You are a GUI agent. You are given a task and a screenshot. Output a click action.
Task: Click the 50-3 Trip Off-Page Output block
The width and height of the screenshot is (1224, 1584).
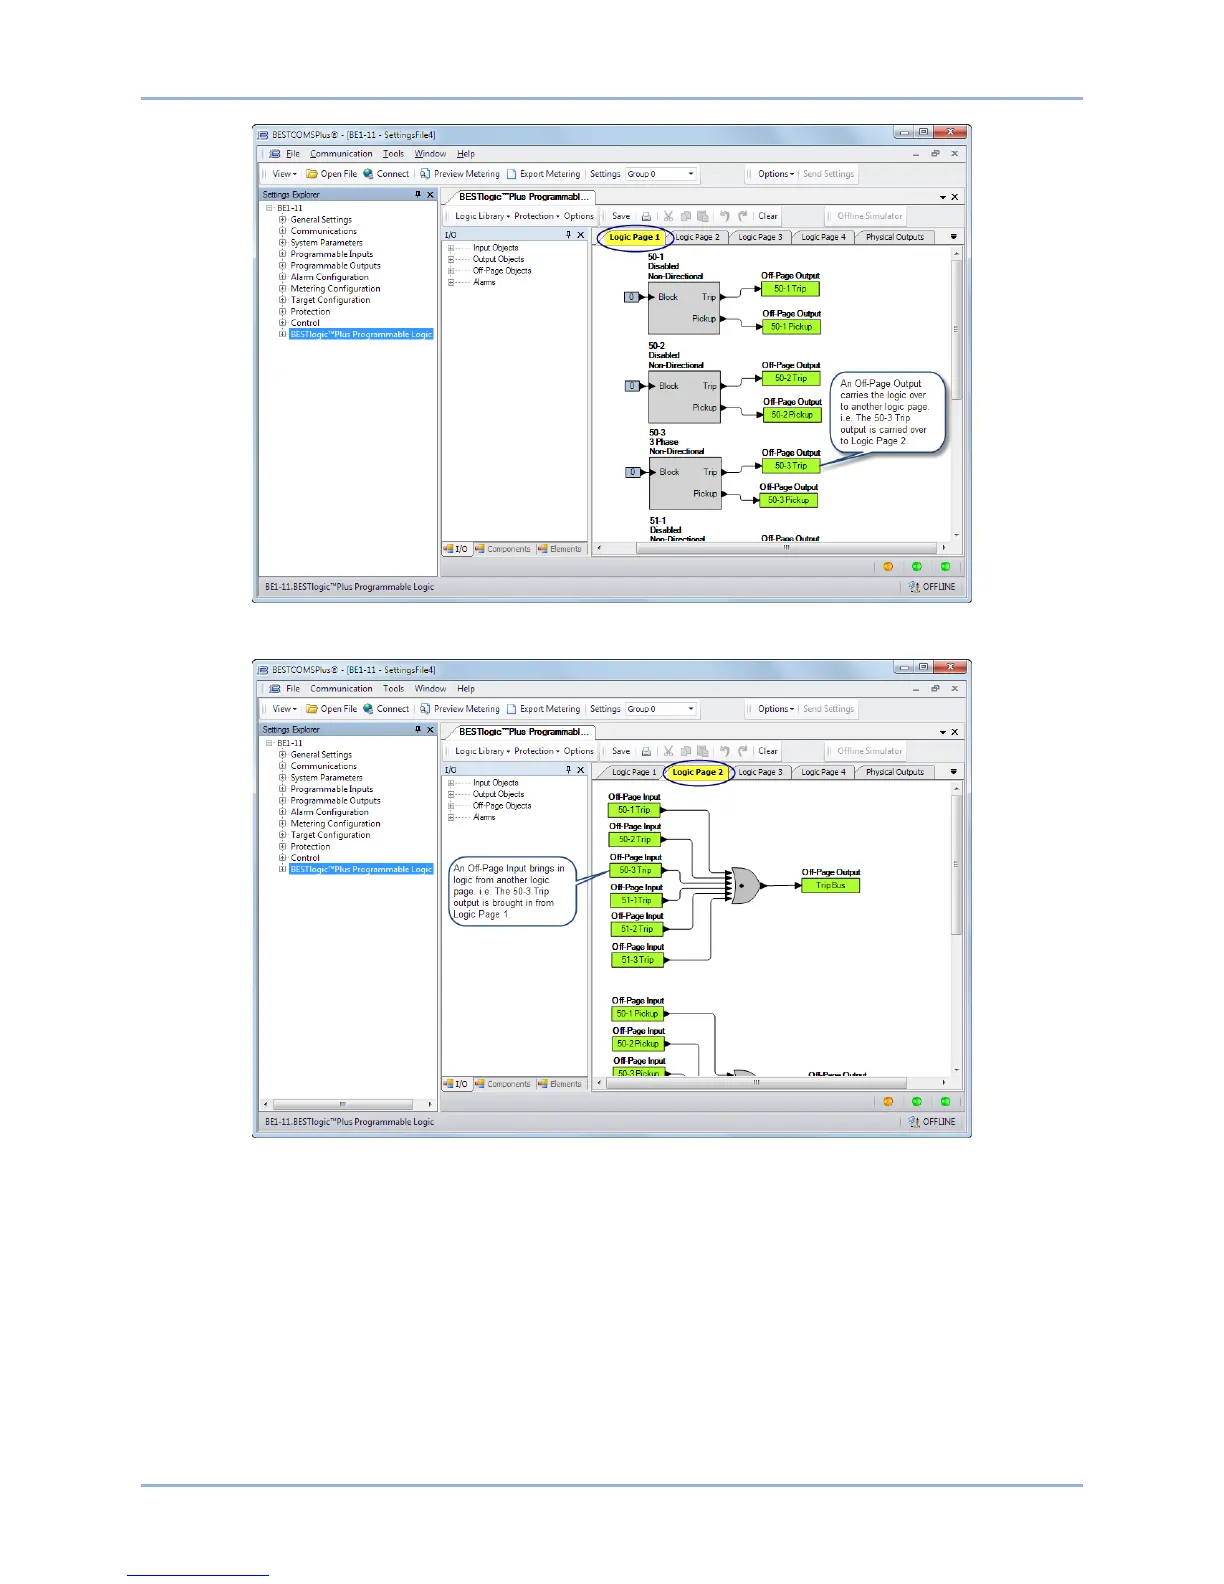pos(791,466)
